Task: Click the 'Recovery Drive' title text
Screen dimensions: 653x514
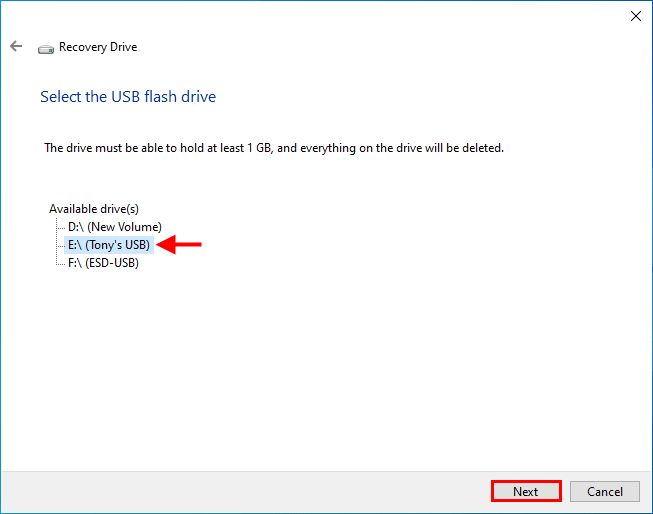Action: click(98, 47)
